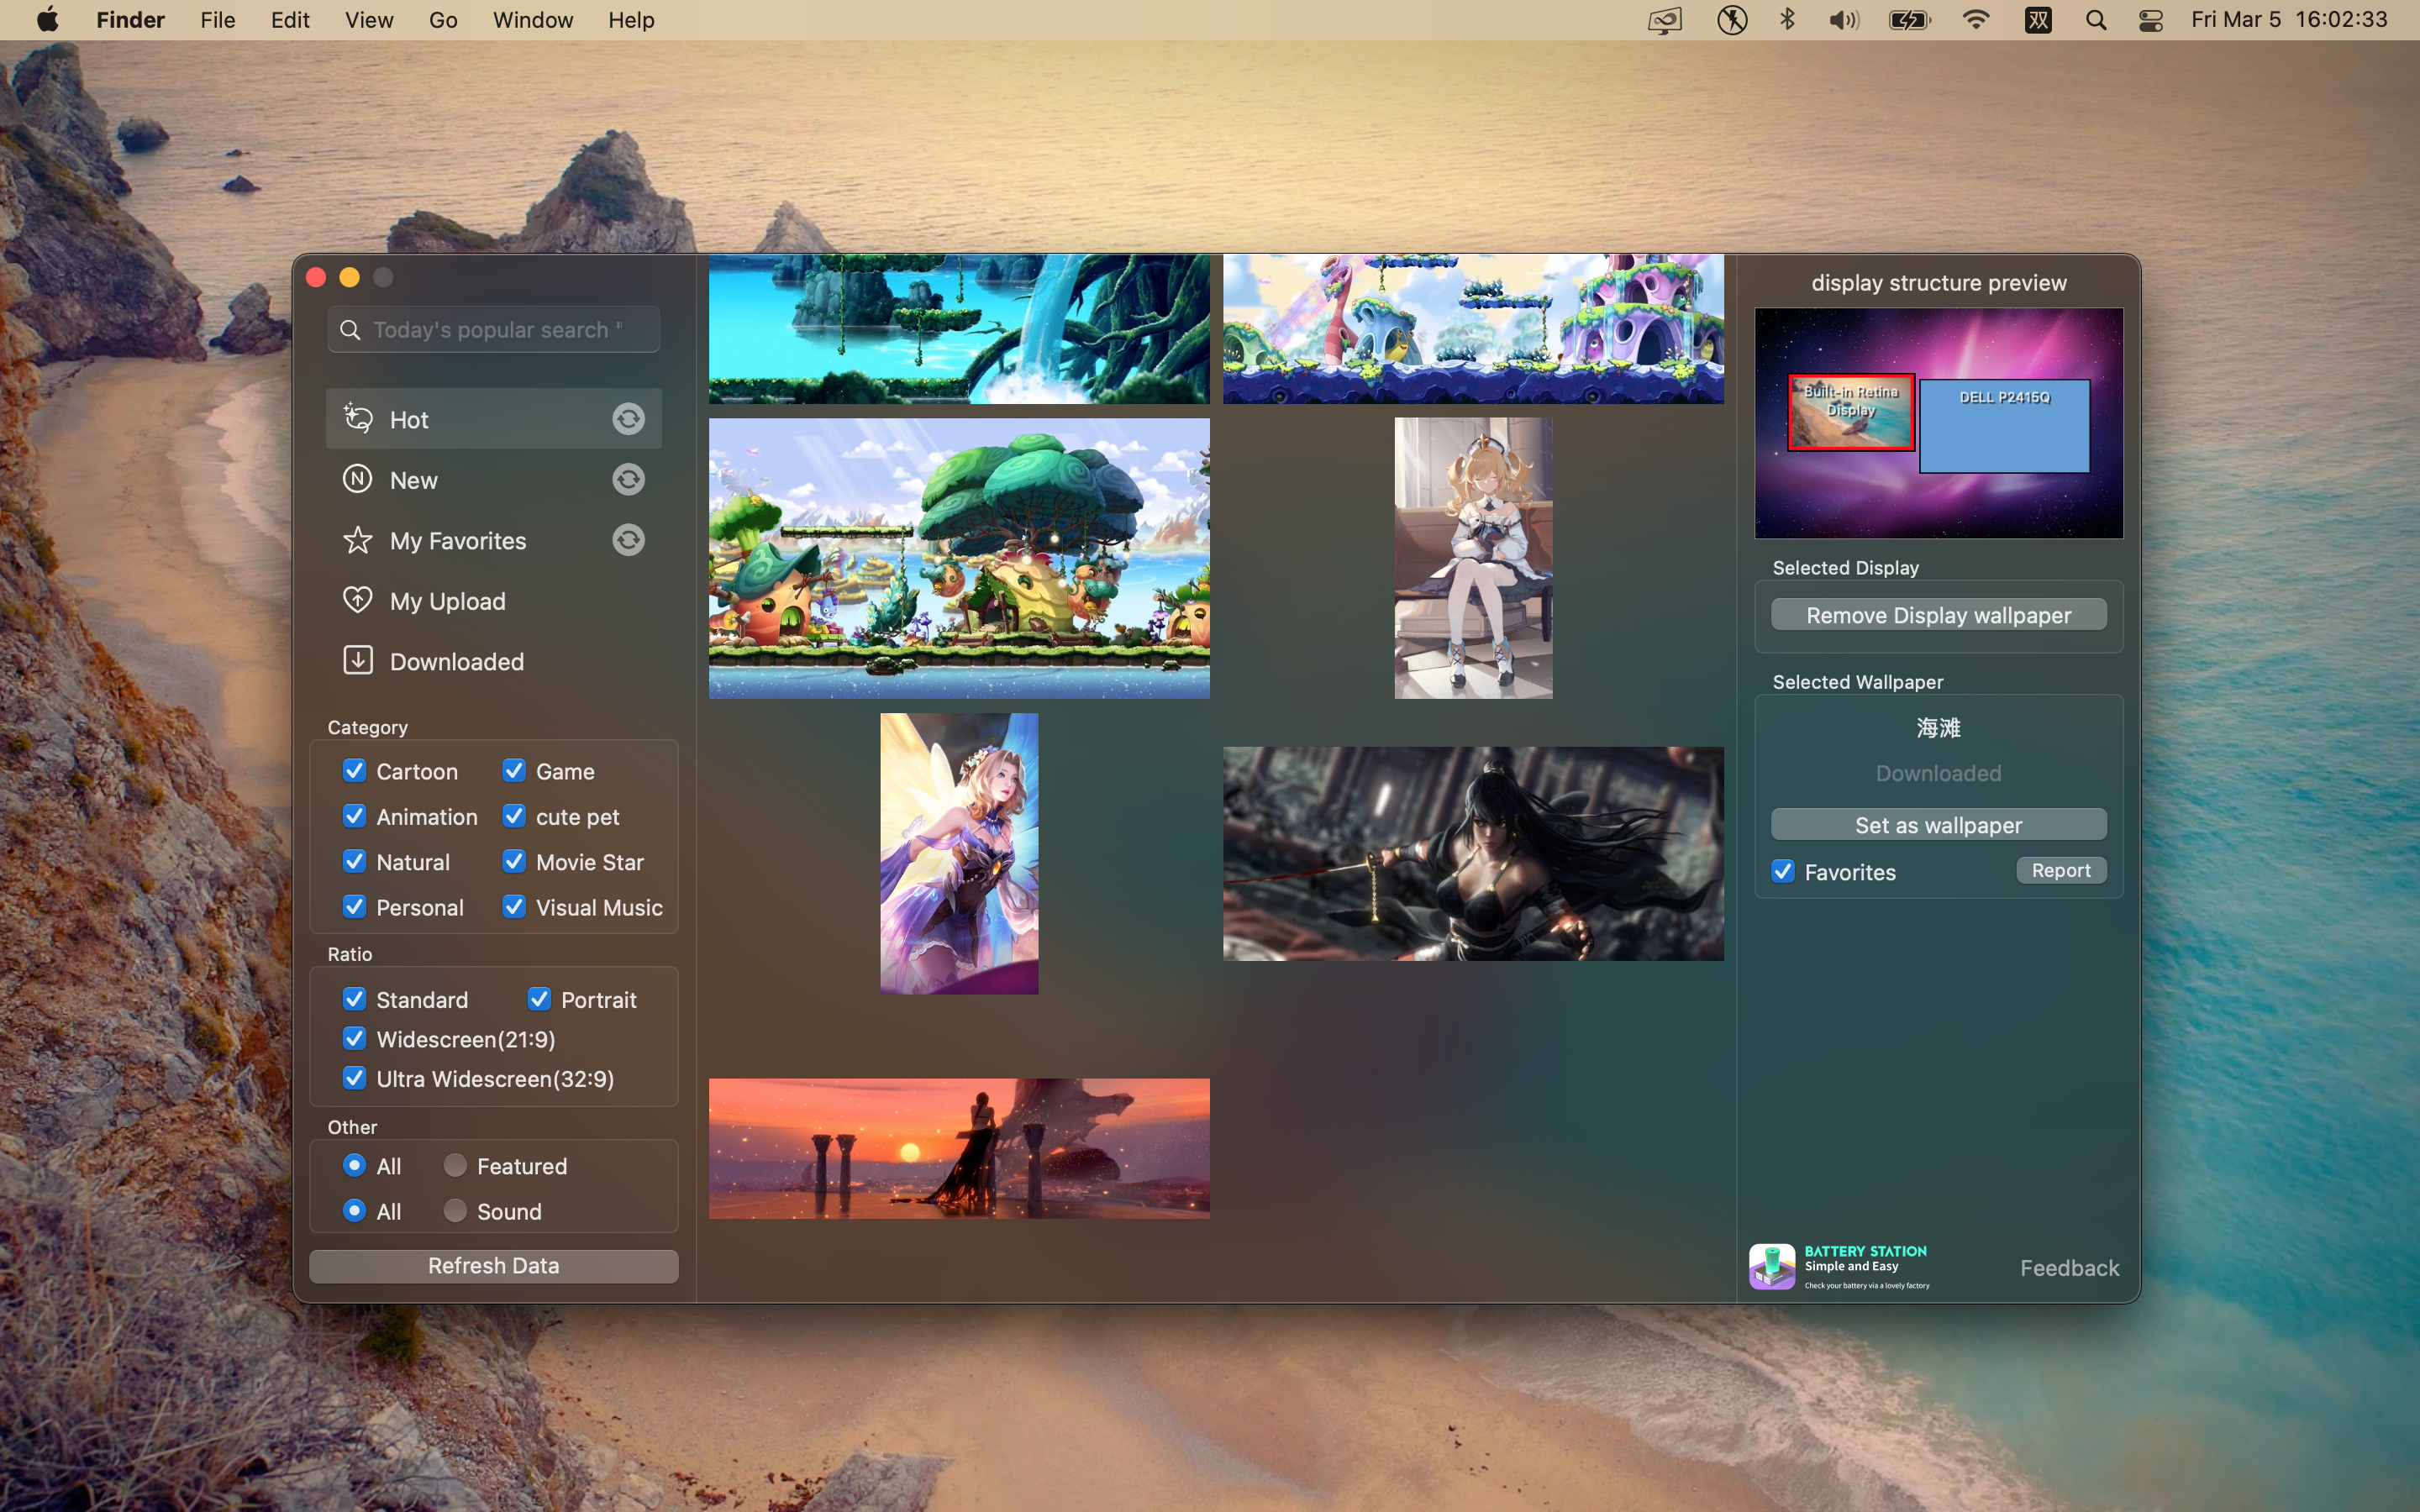Viewport: 2420px width, 1512px height.
Task: Select the Featured radio button
Action: click(455, 1165)
